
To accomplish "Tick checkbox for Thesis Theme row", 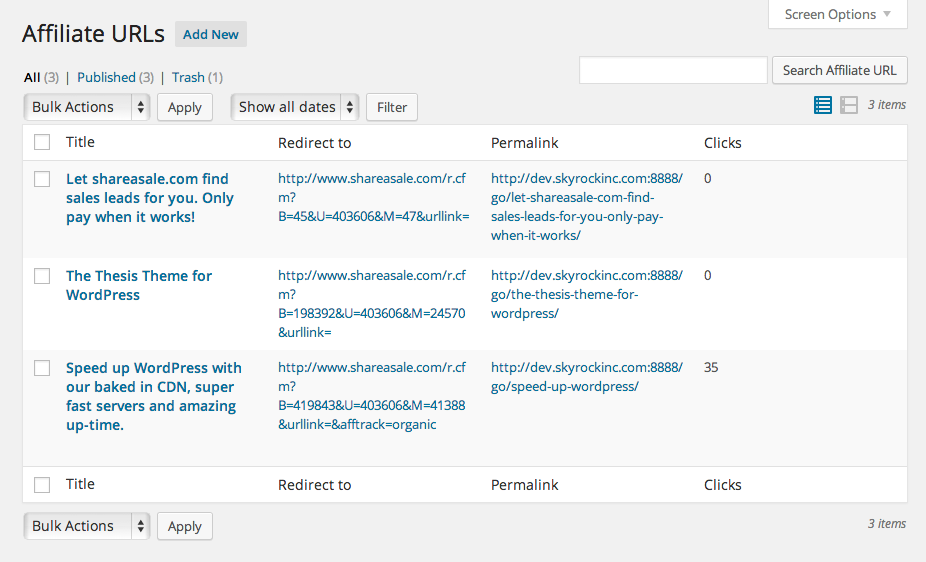I will tap(42, 276).
